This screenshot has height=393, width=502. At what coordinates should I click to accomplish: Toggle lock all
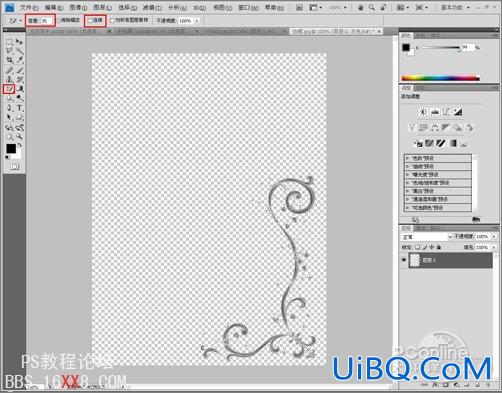click(x=439, y=247)
